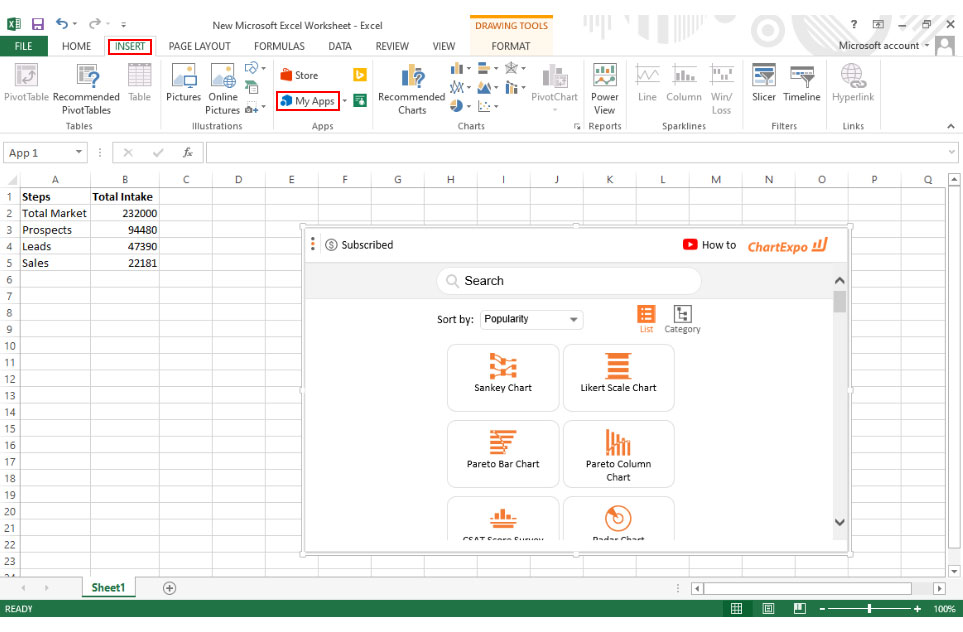Adjust the zoom slider handle
This screenshot has height=632, width=963.
point(870,609)
